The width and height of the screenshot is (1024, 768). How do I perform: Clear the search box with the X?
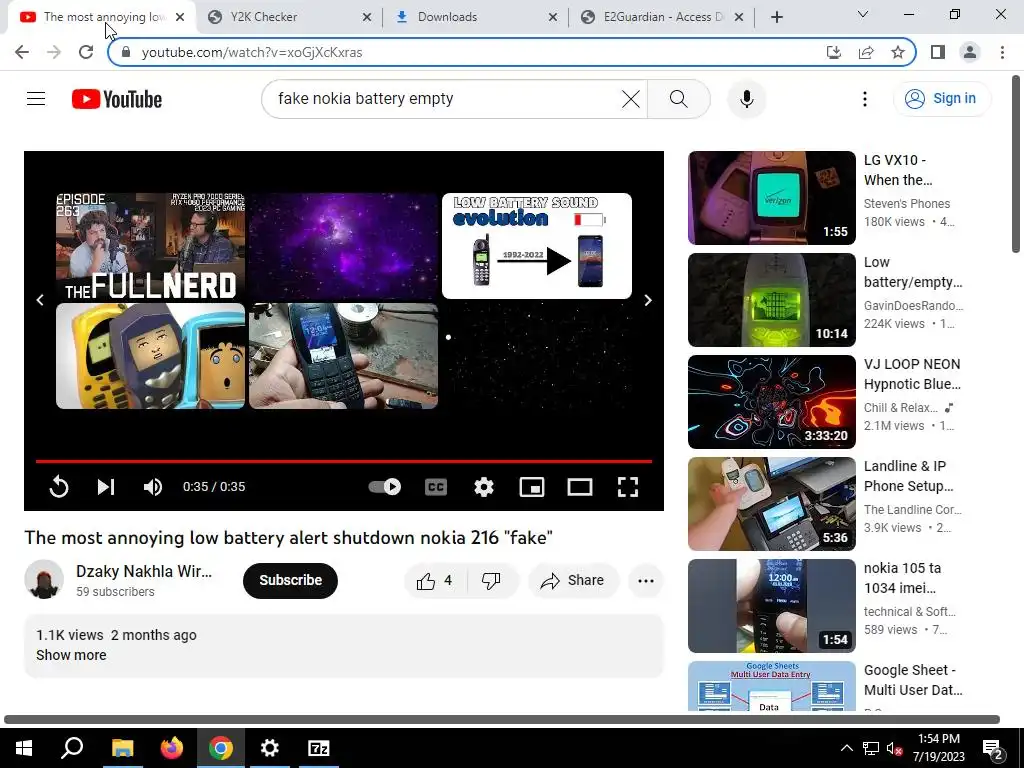[x=631, y=99]
